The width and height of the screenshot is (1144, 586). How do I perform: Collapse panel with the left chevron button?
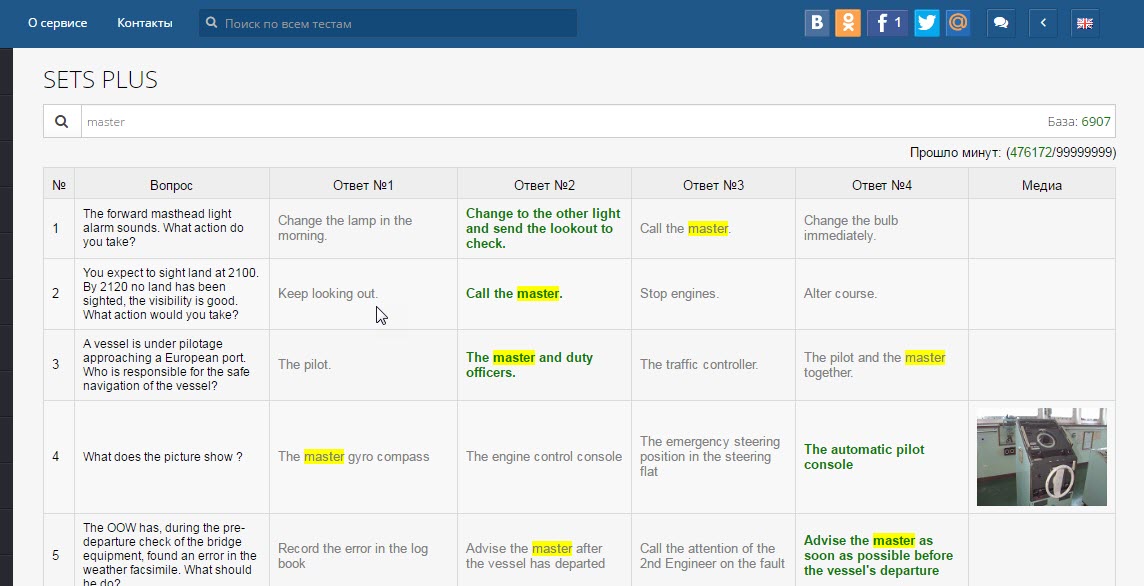tap(1043, 23)
